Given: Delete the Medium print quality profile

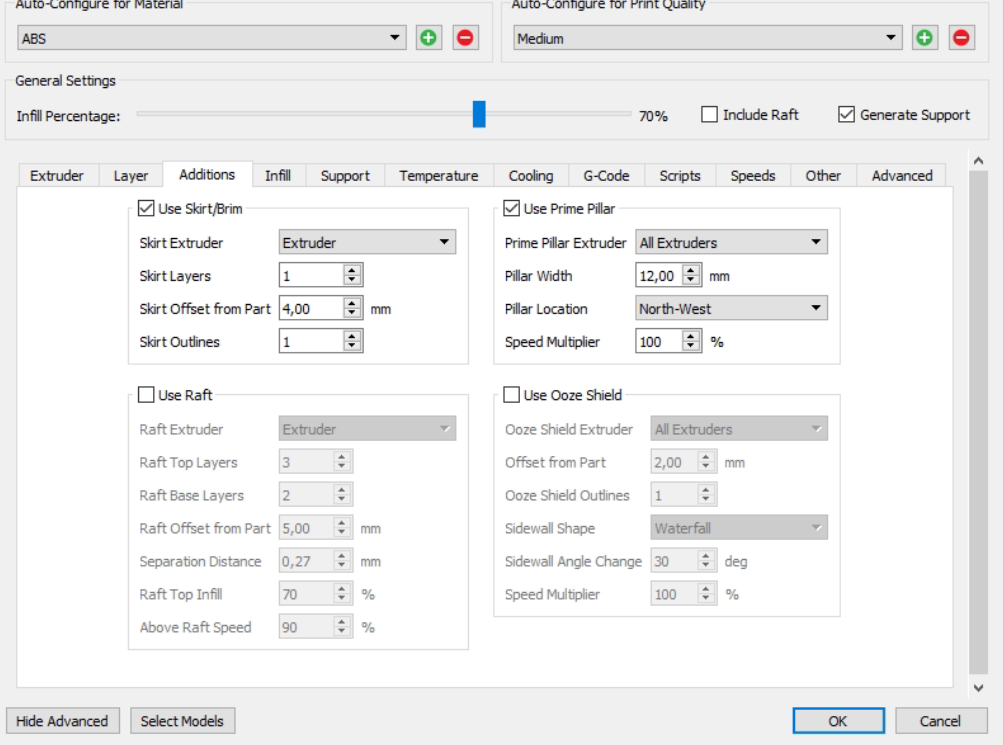Looking at the screenshot, I should (961, 38).
